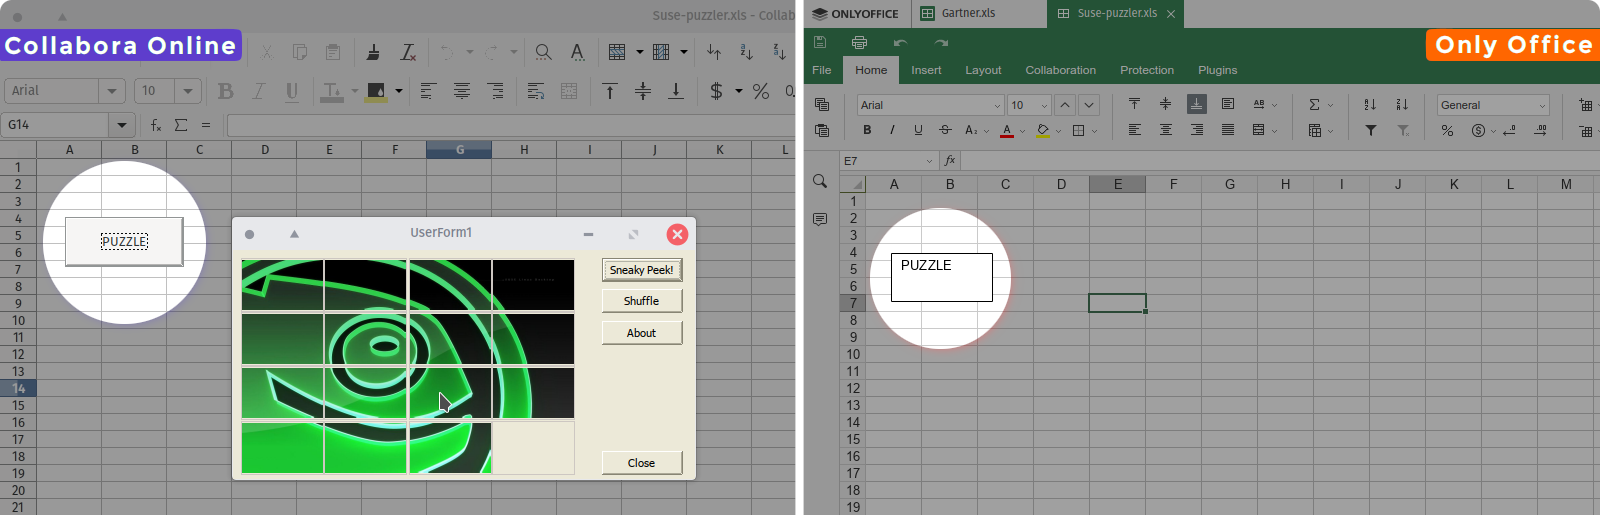Screen dimensions: 1600x515
Task: Click the Redo arrow in OnlyOffice
Action: pyautogui.click(x=941, y=42)
